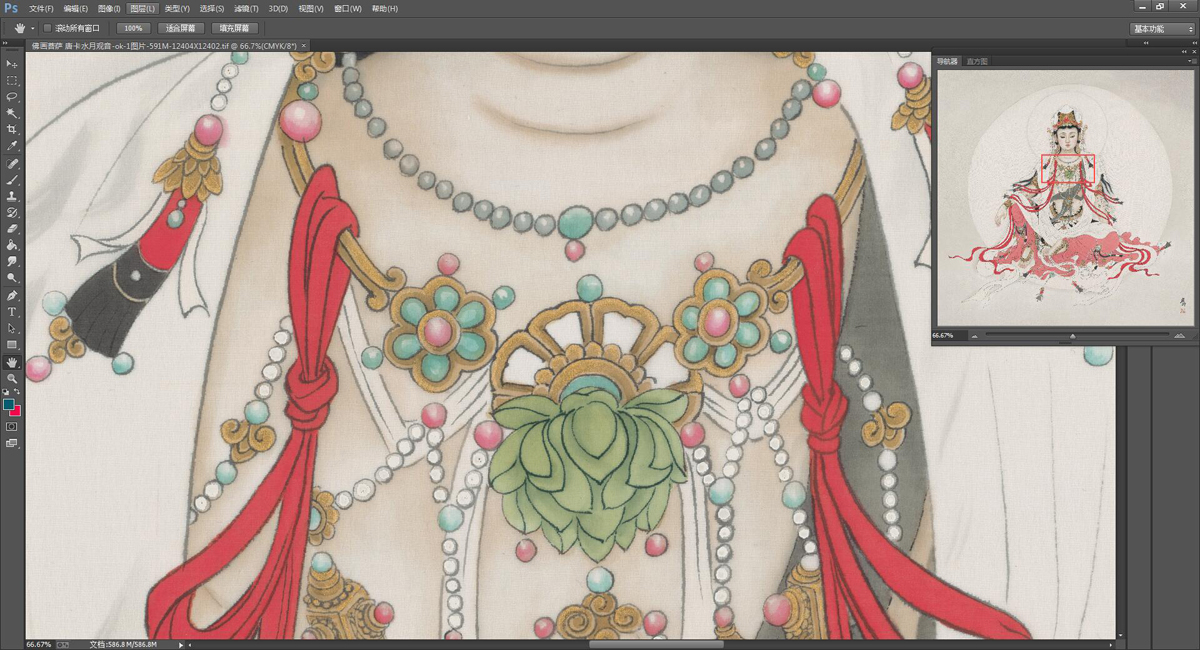The width and height of the screenshot is (1200, 650).
Task: Open the 窗口(W) menu
Action: point(348,8)
